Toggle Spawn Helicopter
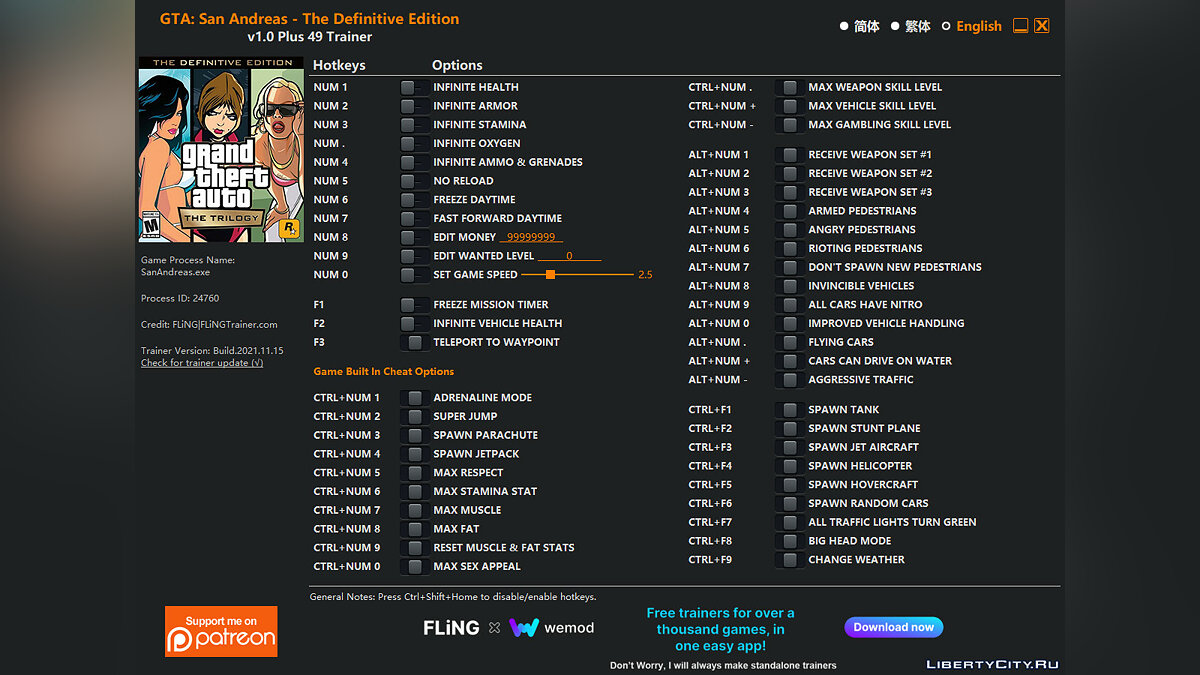This screenshot has width=1200, height=675. pos(790,466)
